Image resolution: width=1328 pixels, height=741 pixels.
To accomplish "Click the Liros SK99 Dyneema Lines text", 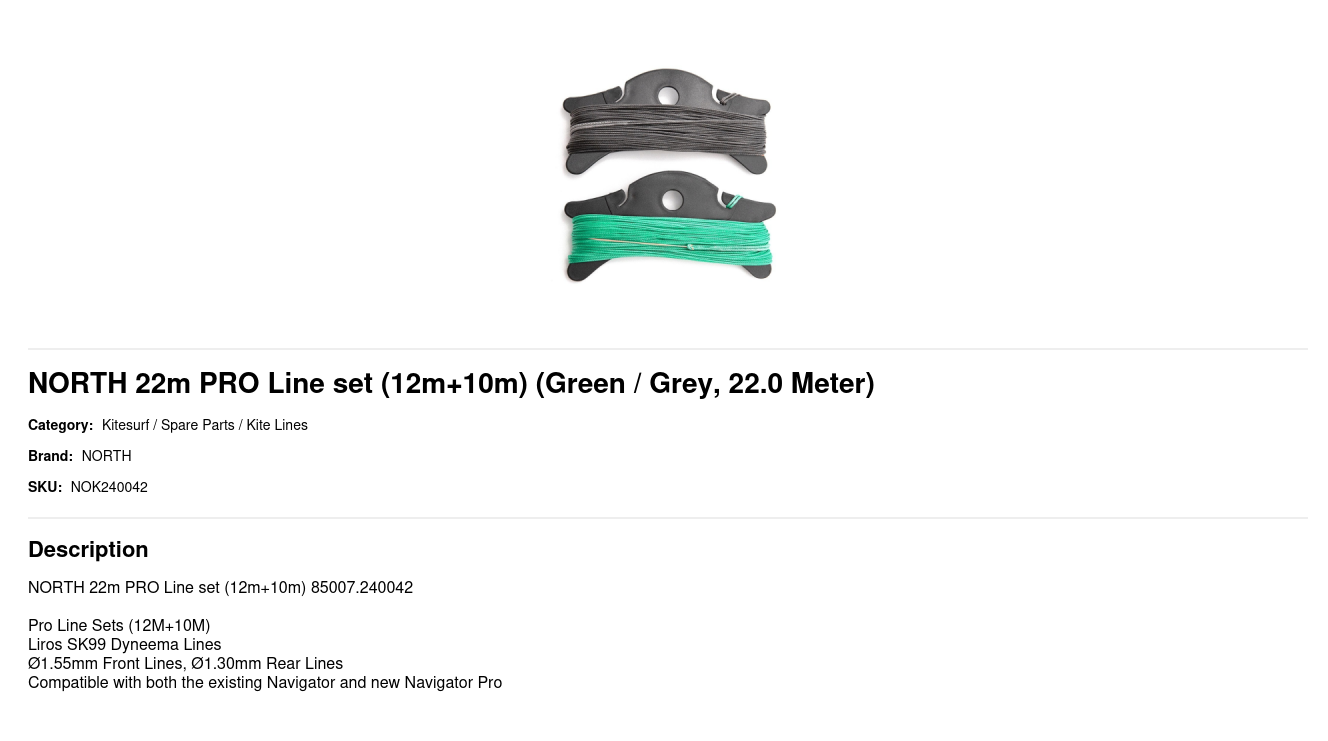I will coord(124,644).
